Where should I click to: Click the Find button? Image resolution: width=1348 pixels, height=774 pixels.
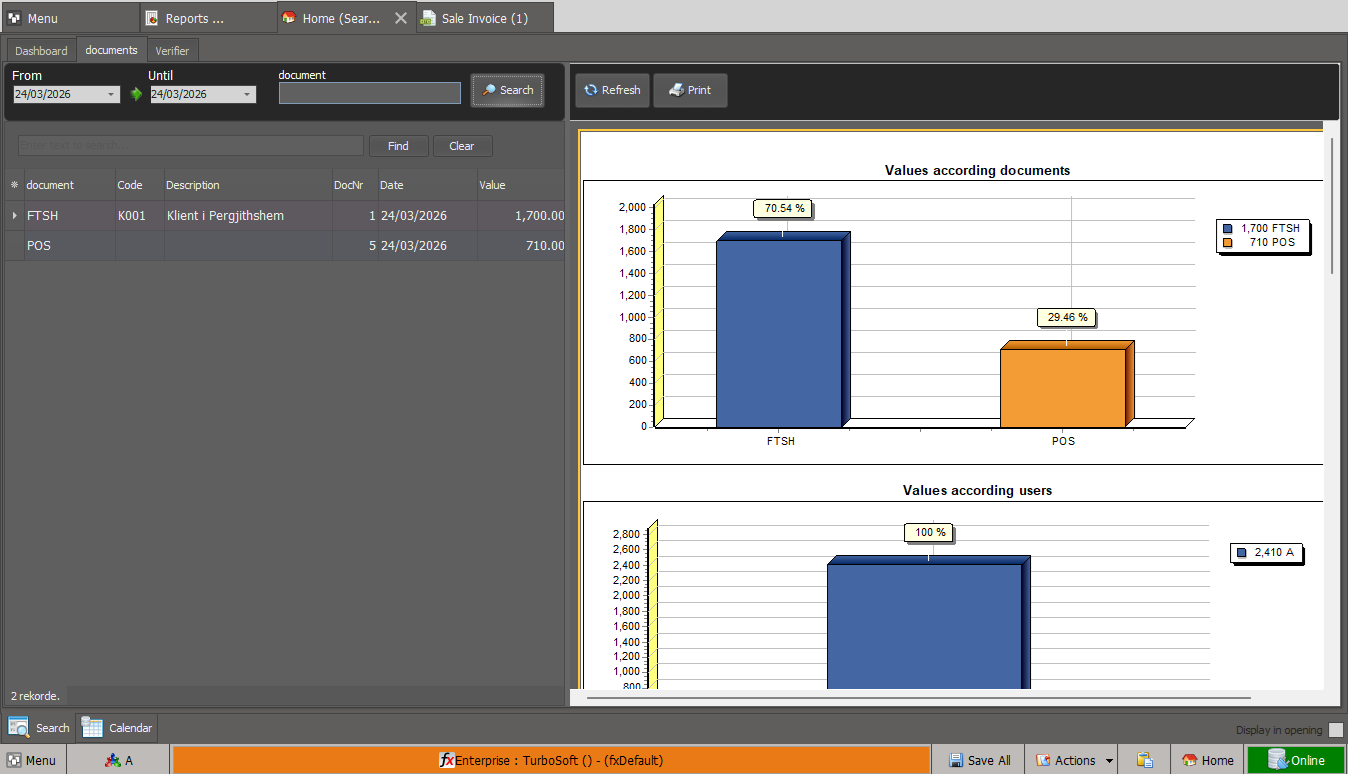pos(398,146)
